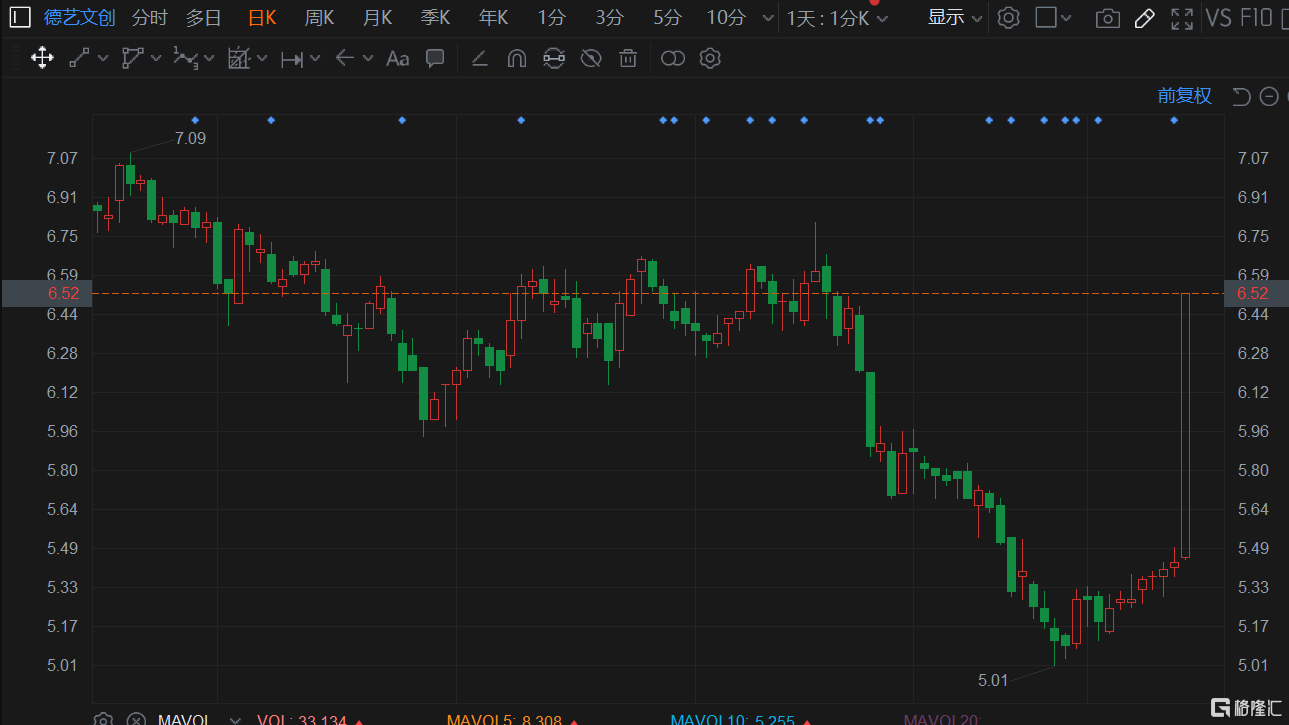The width and height of the screenshot is (1289, 725).
Task: Select the trend line drawing tool
Action: pyautogui.click(x=79, y=58)
